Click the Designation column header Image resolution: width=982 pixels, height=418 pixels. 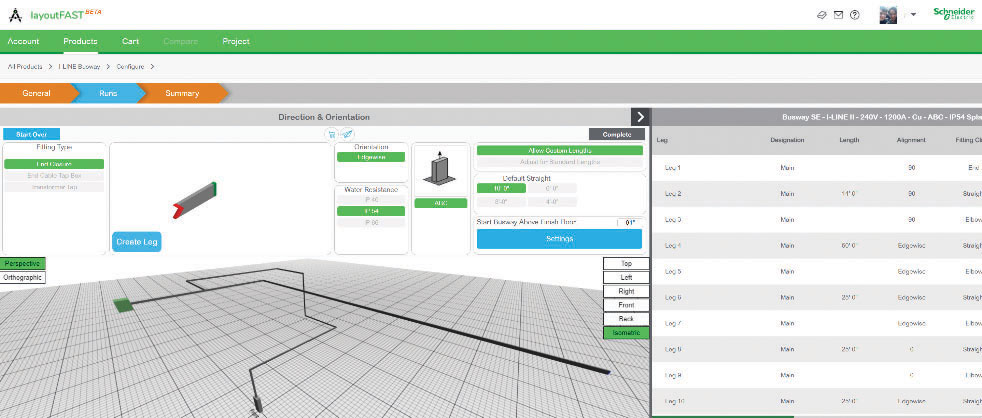coord(787,140)
